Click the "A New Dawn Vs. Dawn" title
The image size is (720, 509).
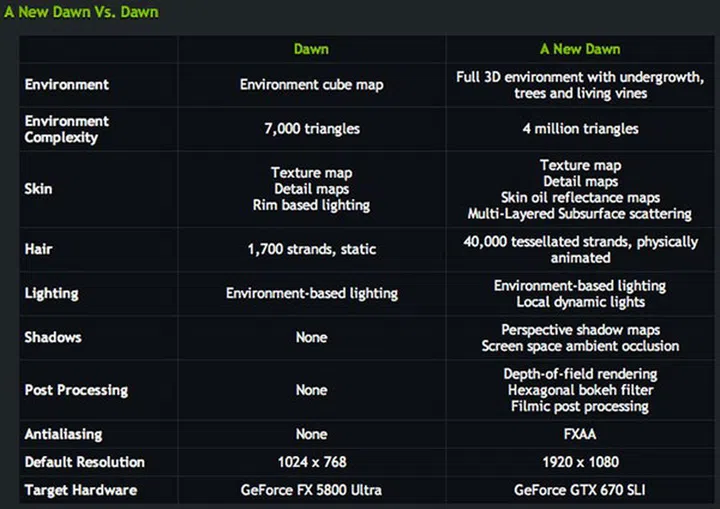(x=80, y=12)
